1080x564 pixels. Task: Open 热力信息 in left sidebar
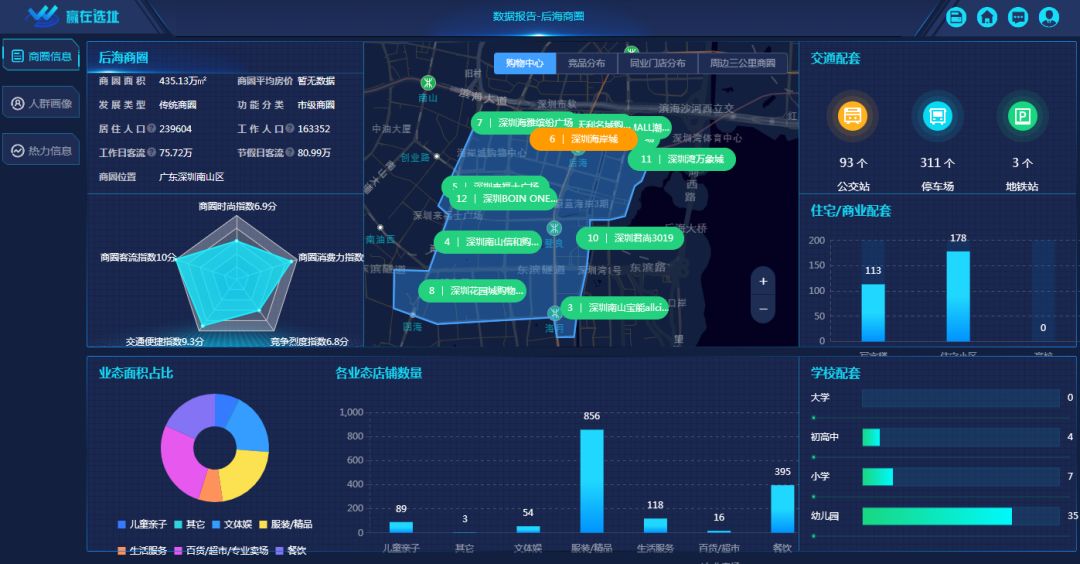point(41,150)
